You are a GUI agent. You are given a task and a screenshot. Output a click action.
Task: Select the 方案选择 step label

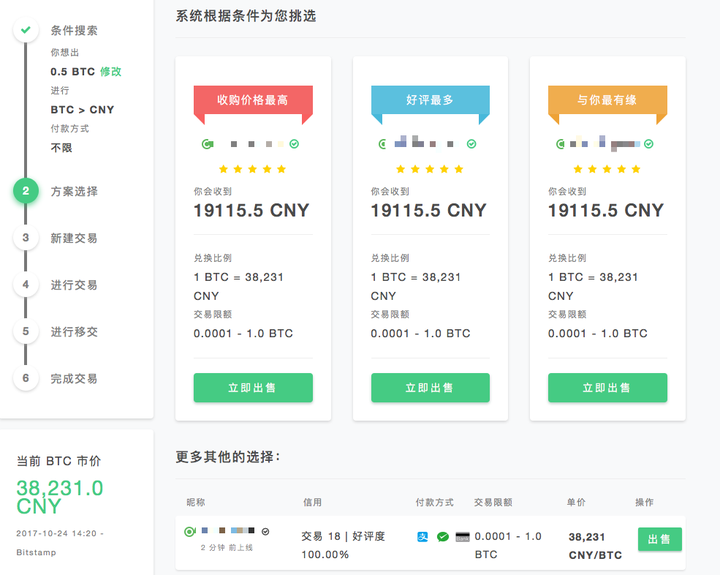[x=74, y=191]
